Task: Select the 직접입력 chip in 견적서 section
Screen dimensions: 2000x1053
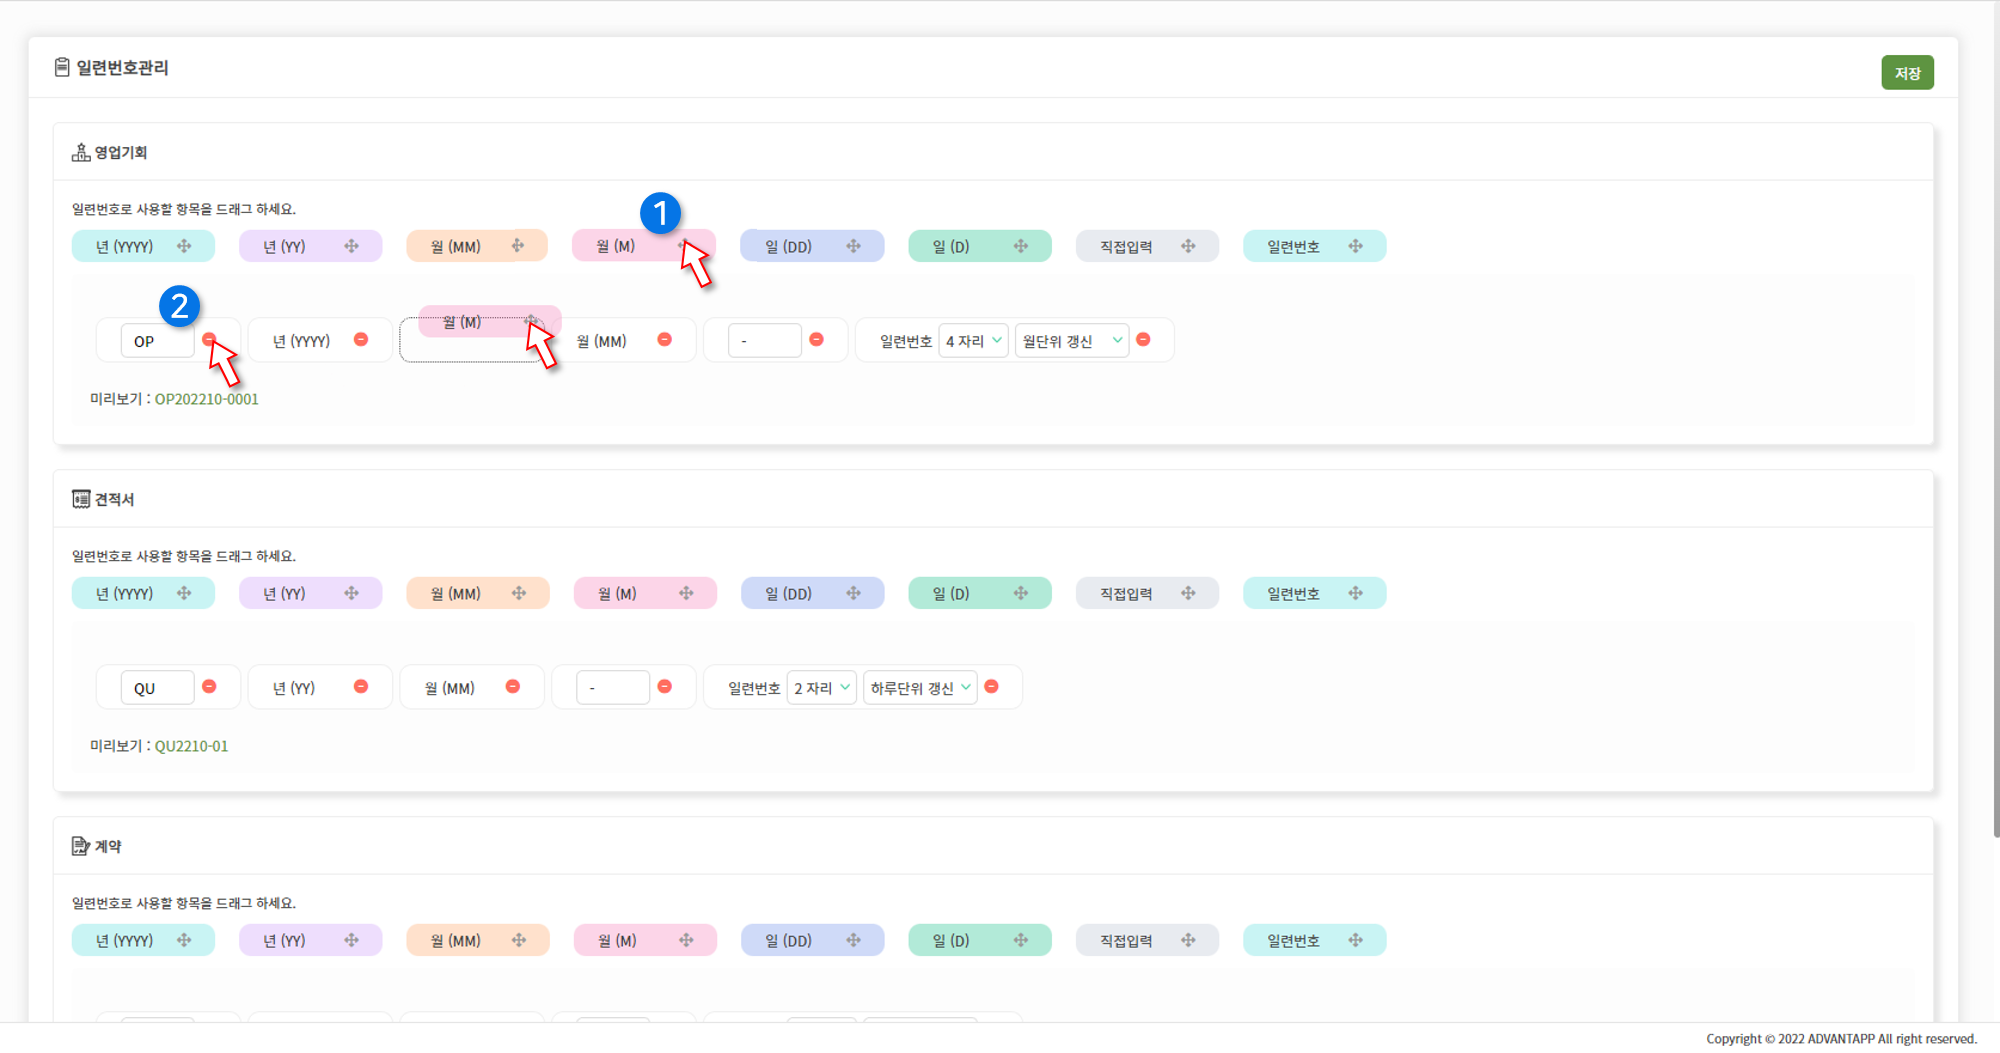Action: click(1127, 594)
